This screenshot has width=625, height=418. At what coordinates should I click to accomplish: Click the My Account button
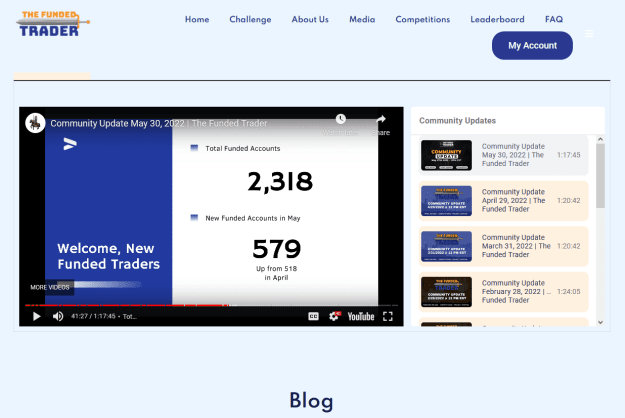[x=532, y=45]
